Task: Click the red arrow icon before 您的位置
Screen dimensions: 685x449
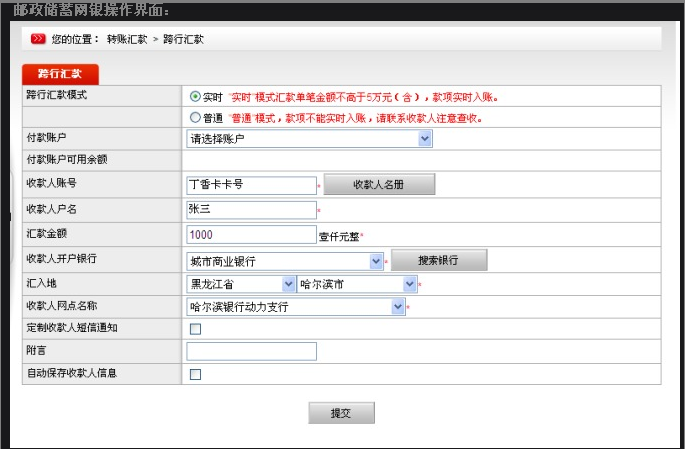Action: point(37,39)
